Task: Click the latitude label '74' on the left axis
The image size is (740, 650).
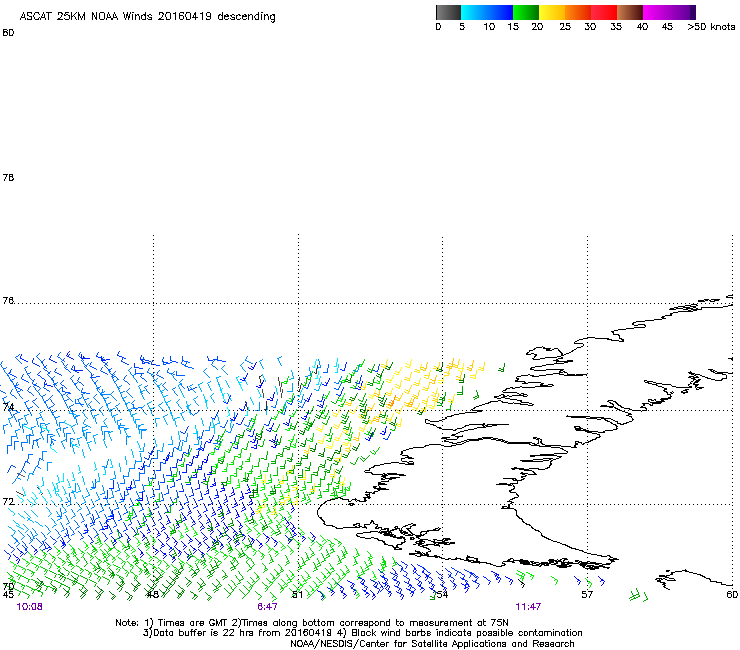Action: point(8,407)
